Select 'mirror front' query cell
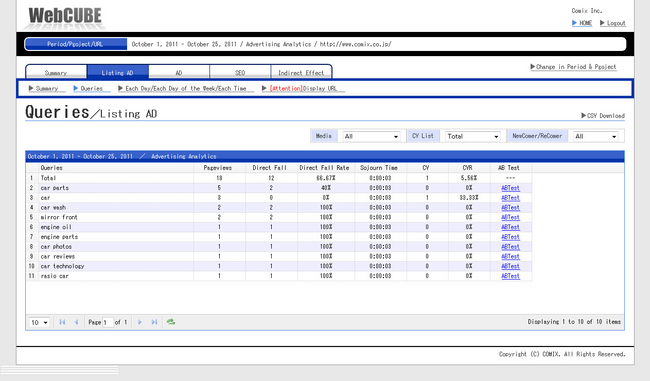The image size is (650, 381). 116,217
